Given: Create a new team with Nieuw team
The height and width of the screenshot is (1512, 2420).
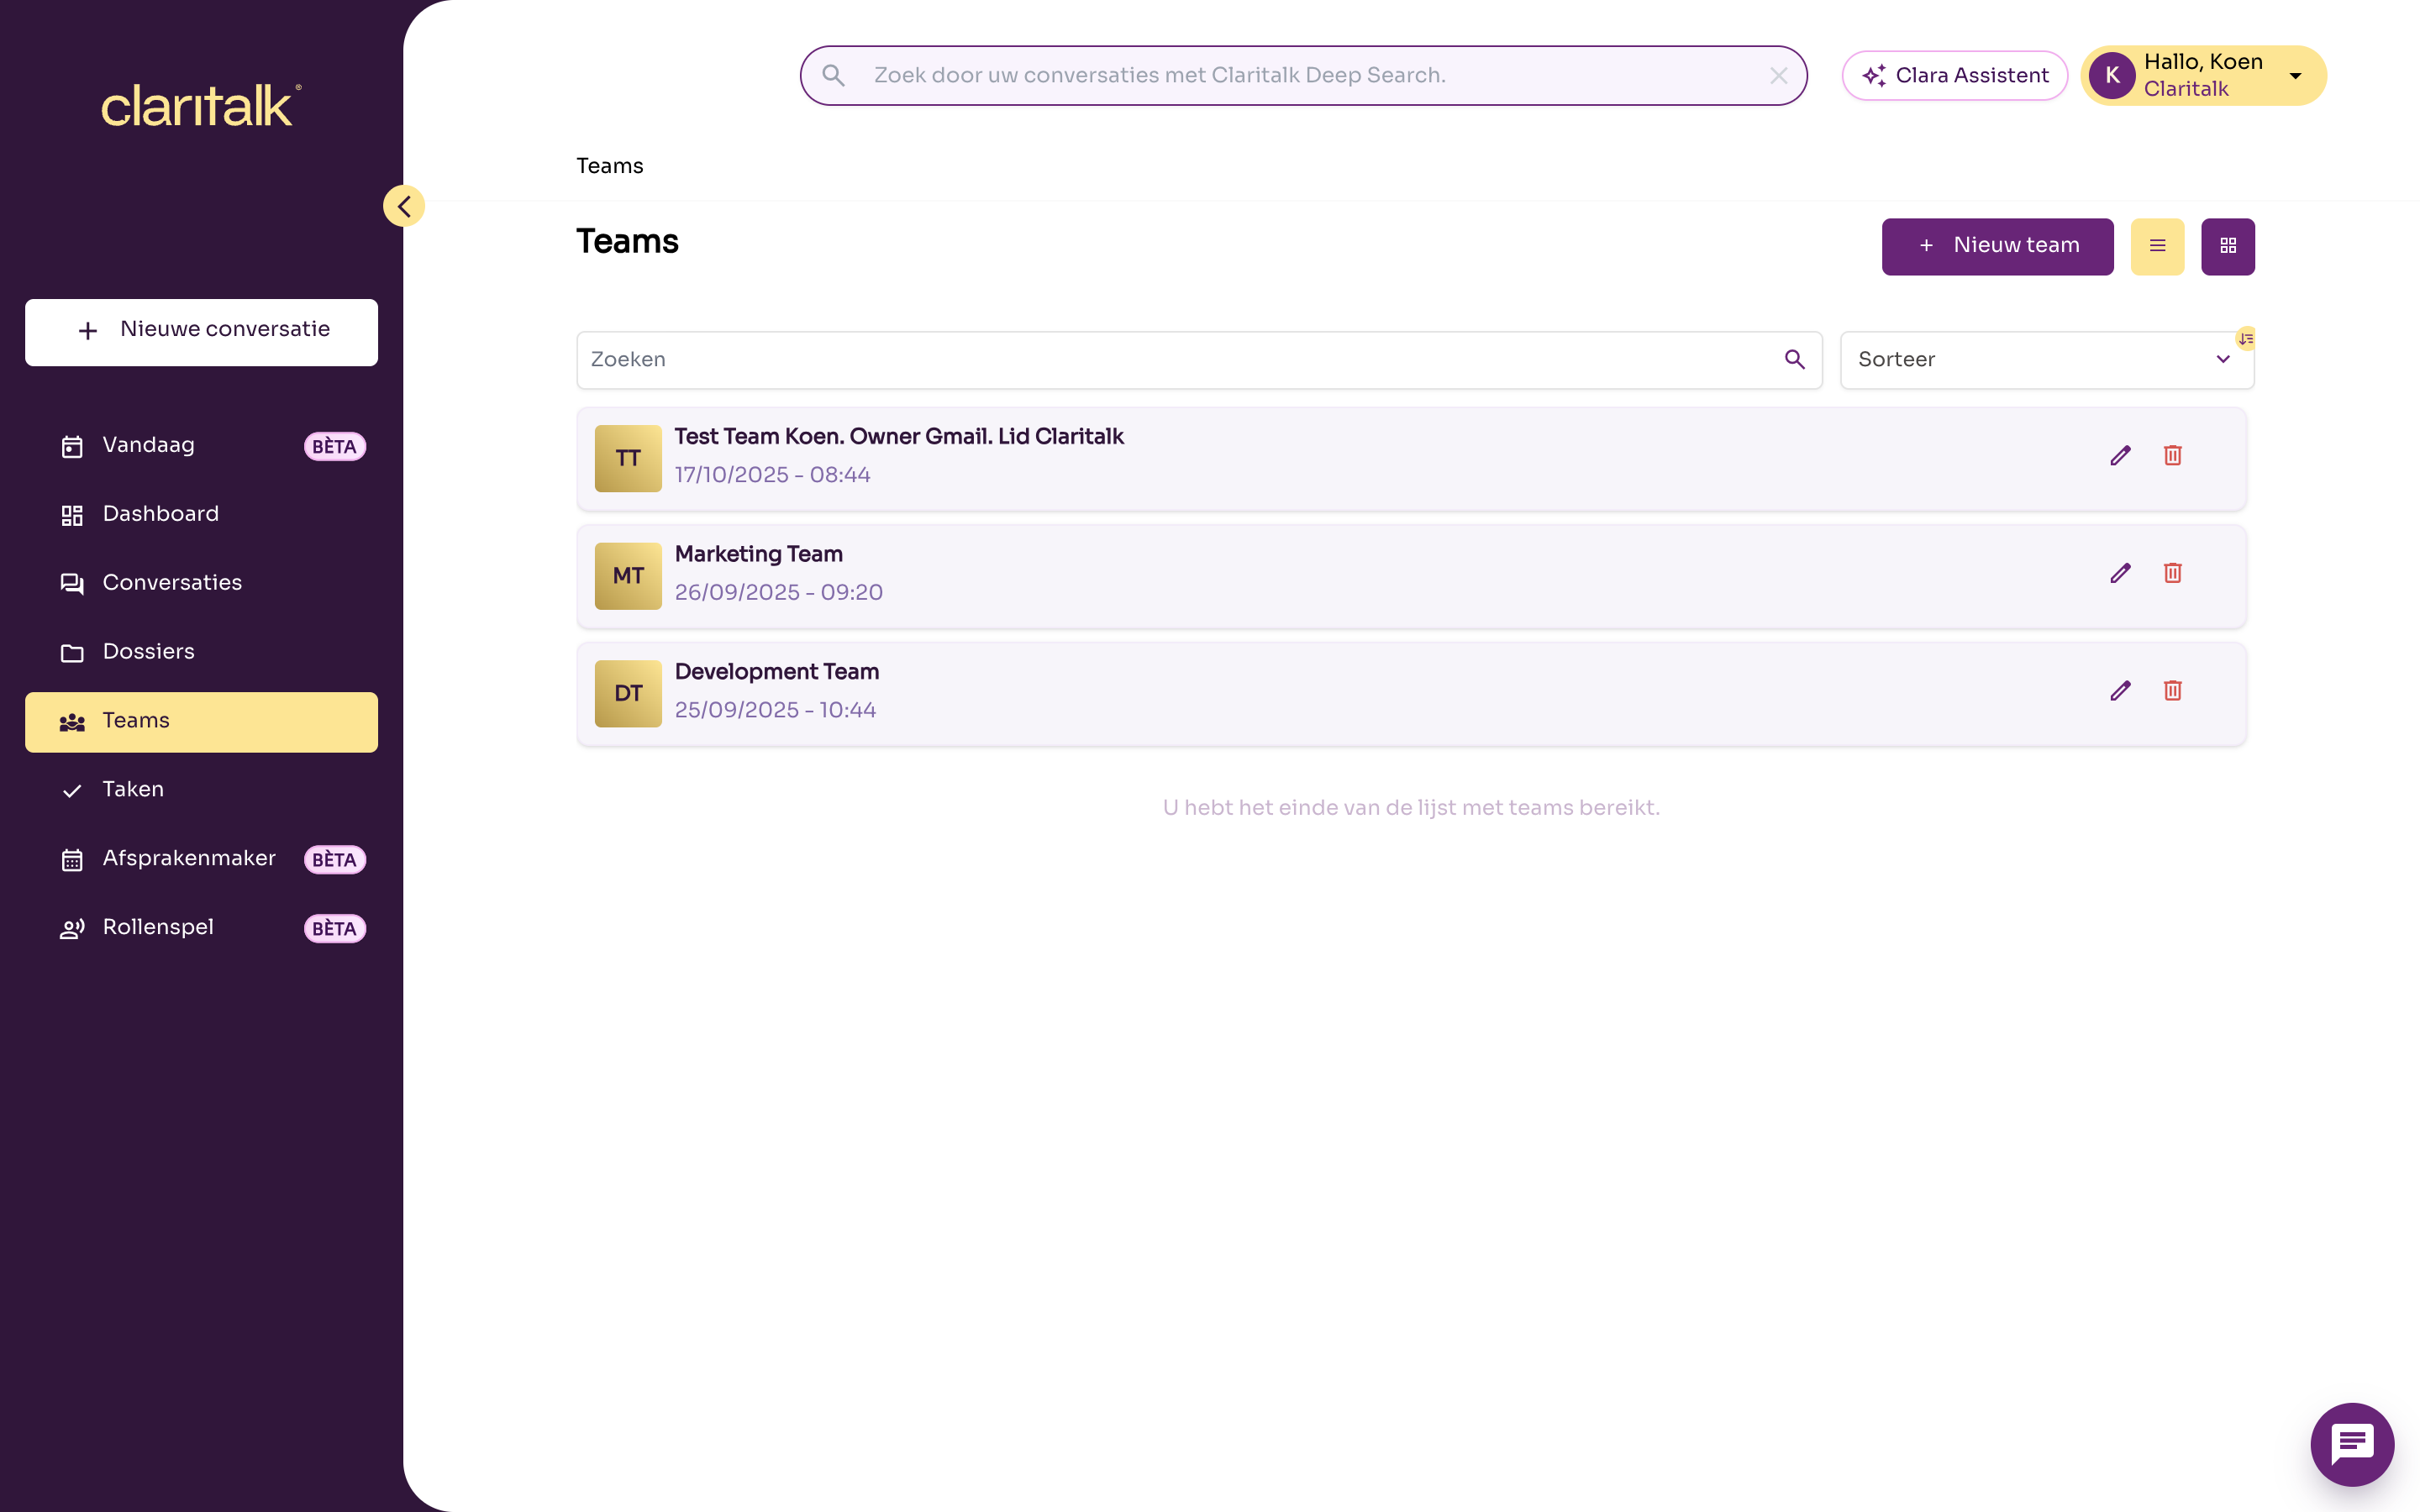Looking at the screenshot, I should [x=1997, y=246].
